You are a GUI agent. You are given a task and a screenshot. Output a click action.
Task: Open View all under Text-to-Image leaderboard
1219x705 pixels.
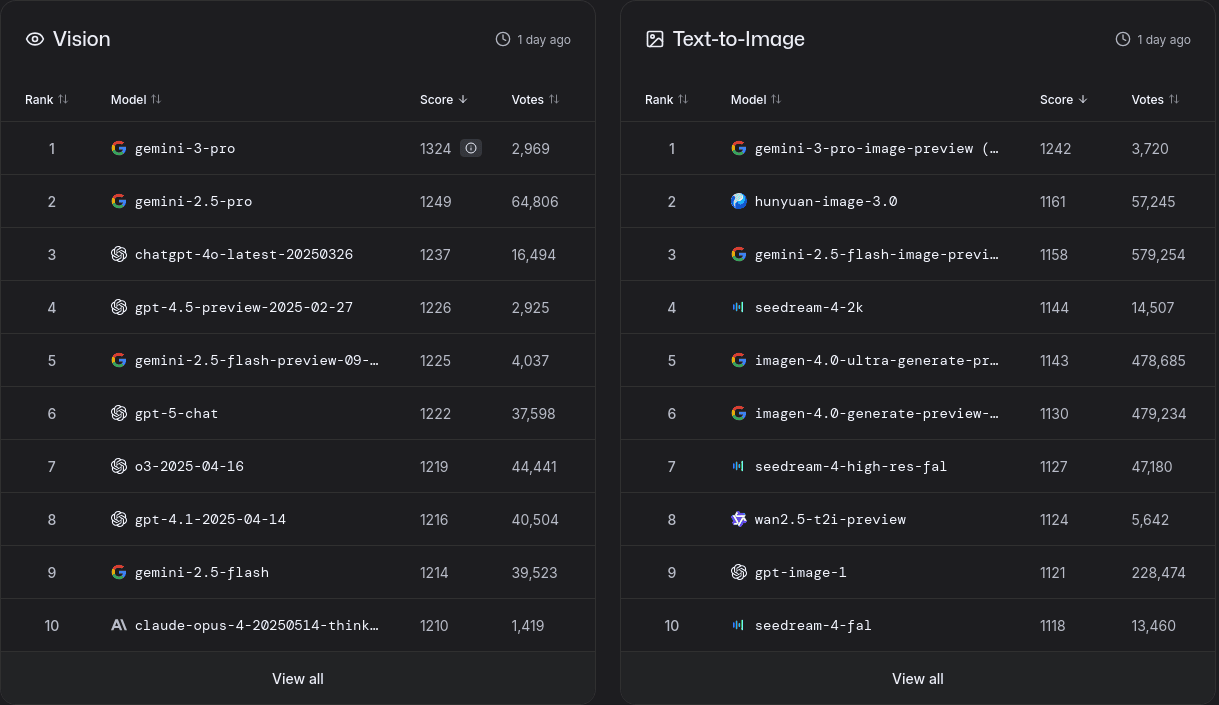pyautogui.click(x=918, y=678)
